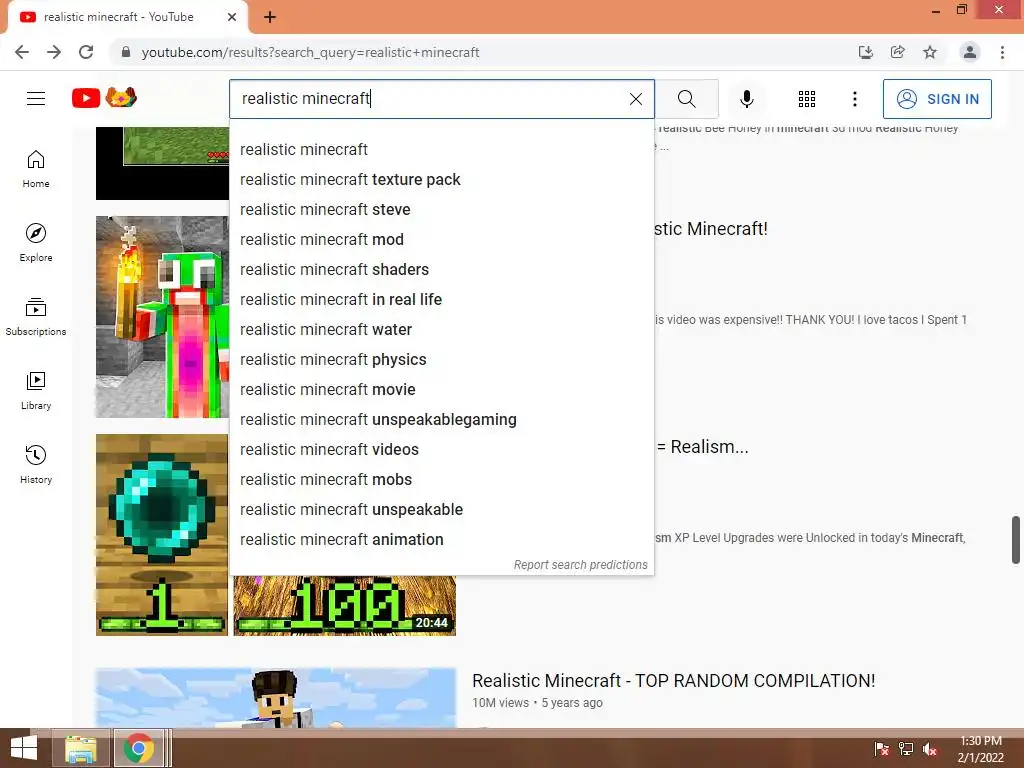The height and width of the screenshot is (768, 1024).
Task: Select suggestion 'realistic minecraft unspeakable'
Action: pyautogui.click(x=441, y=510)
